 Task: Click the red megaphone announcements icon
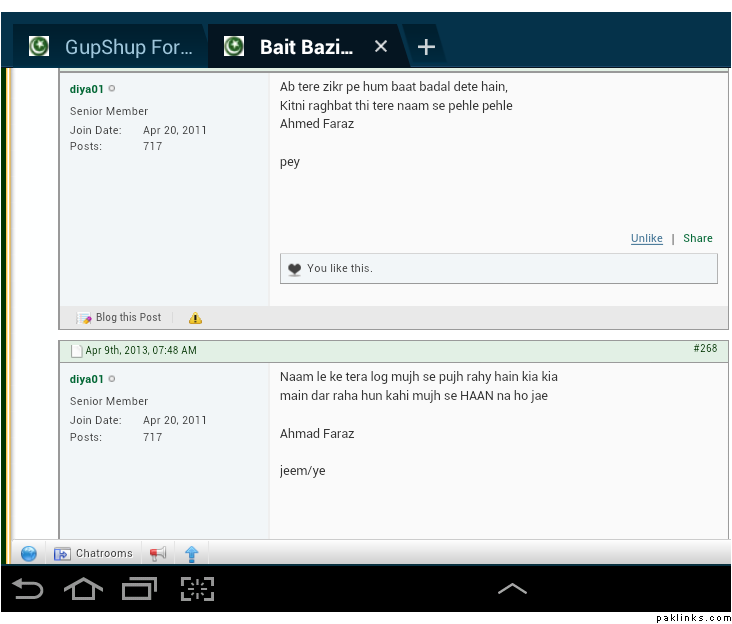tap(158, 554)
